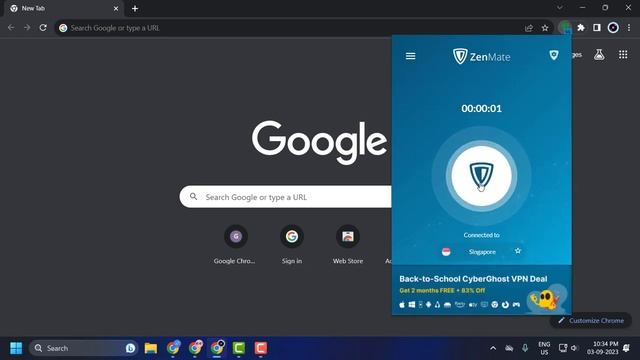Viewport: 640px width, 360px height.
Task: Open the Search Labs flask icon
Action: click(x=599, y=55)
